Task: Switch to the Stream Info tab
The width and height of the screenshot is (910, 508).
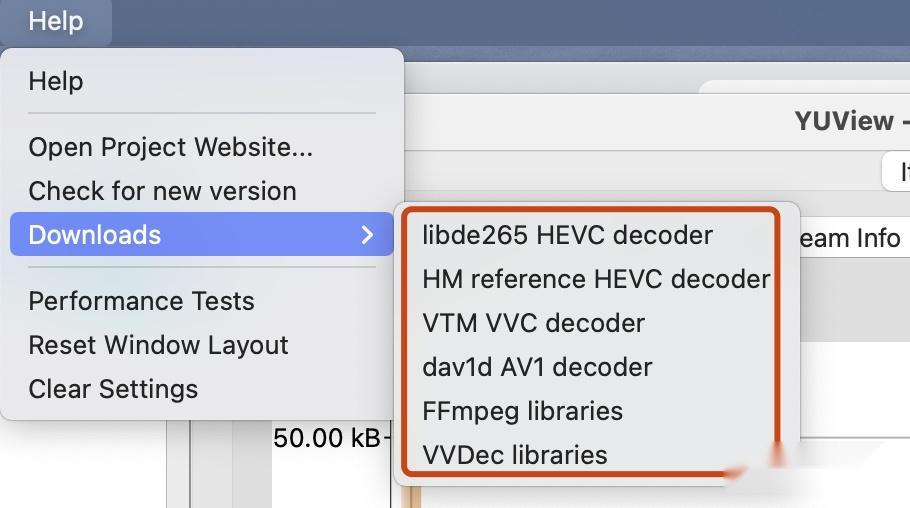Action: coord(850,238)
